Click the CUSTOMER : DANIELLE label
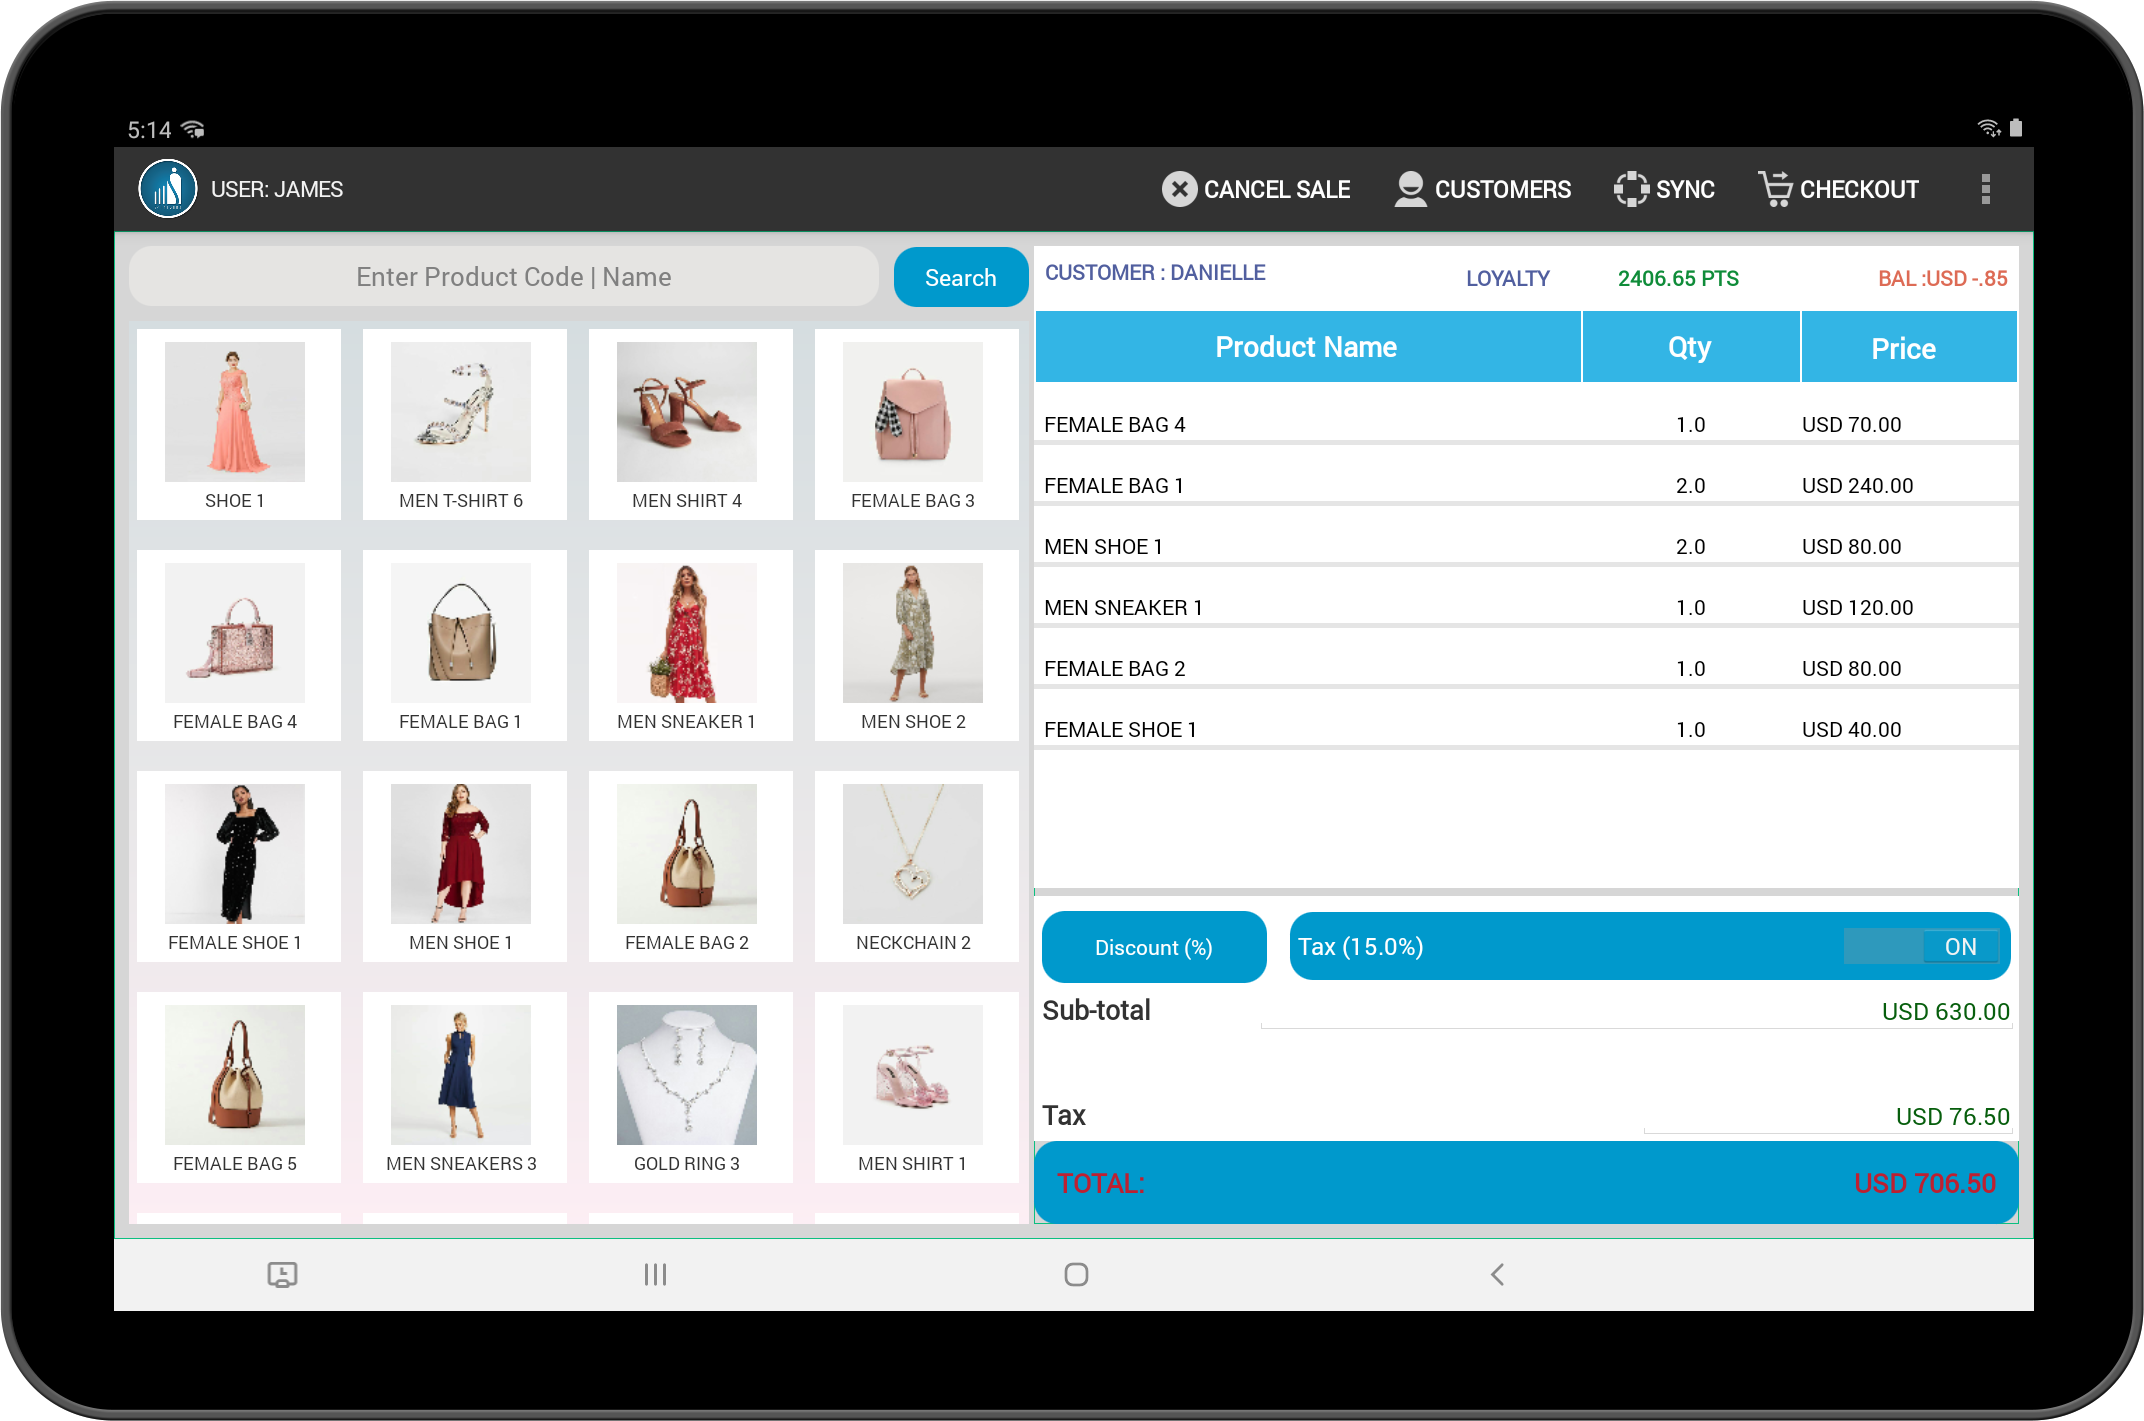 coord(1155,273)
